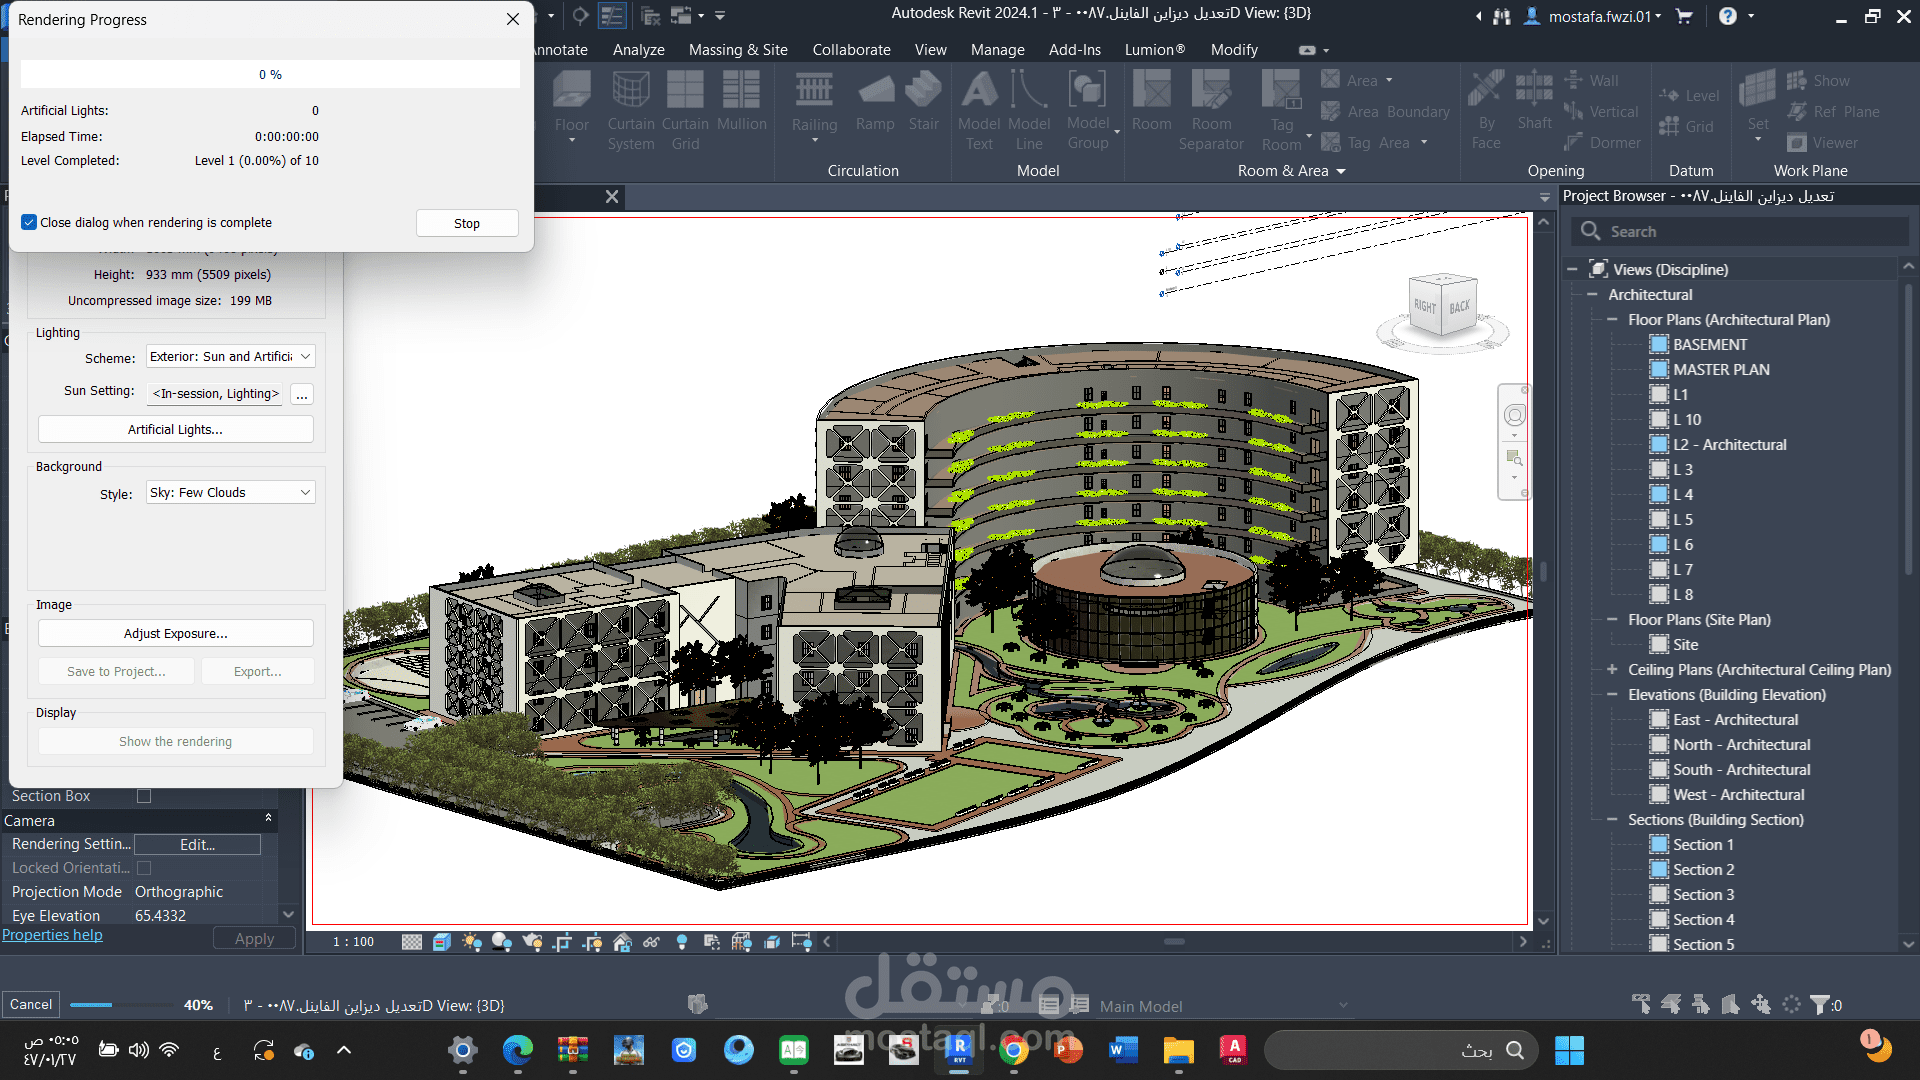Open Rendering dialog teapot icon
1920x1080 pixels.
coord(532,942)
